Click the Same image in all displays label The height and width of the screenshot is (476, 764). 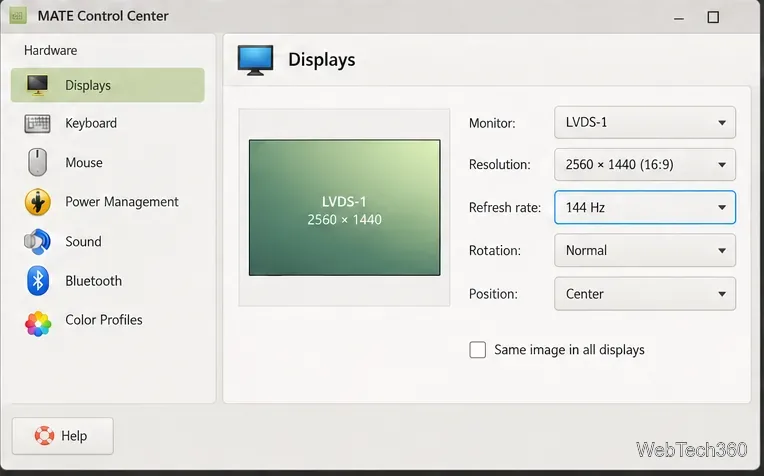569,350
